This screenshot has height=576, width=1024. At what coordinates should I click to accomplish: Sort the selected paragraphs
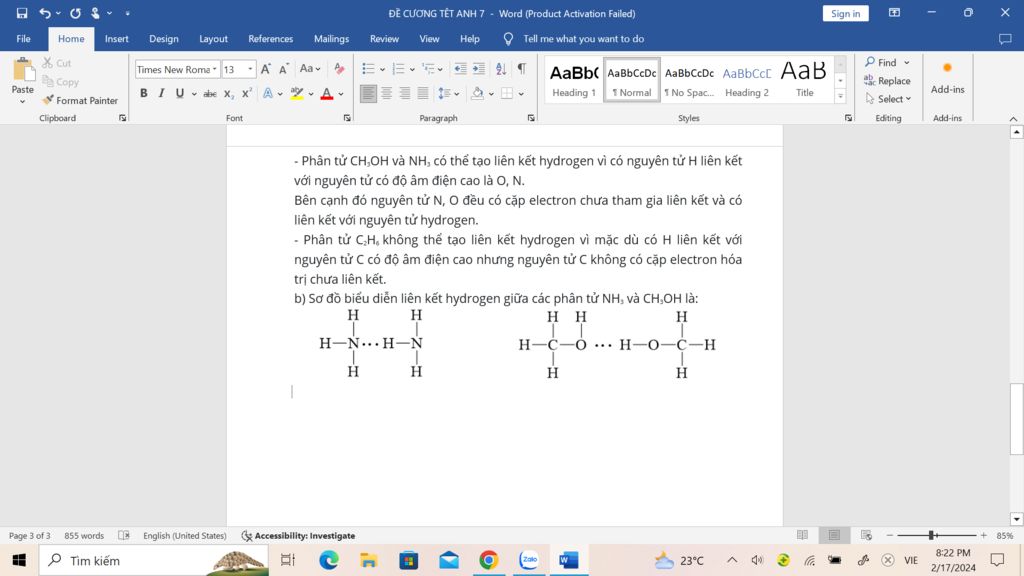501,69
